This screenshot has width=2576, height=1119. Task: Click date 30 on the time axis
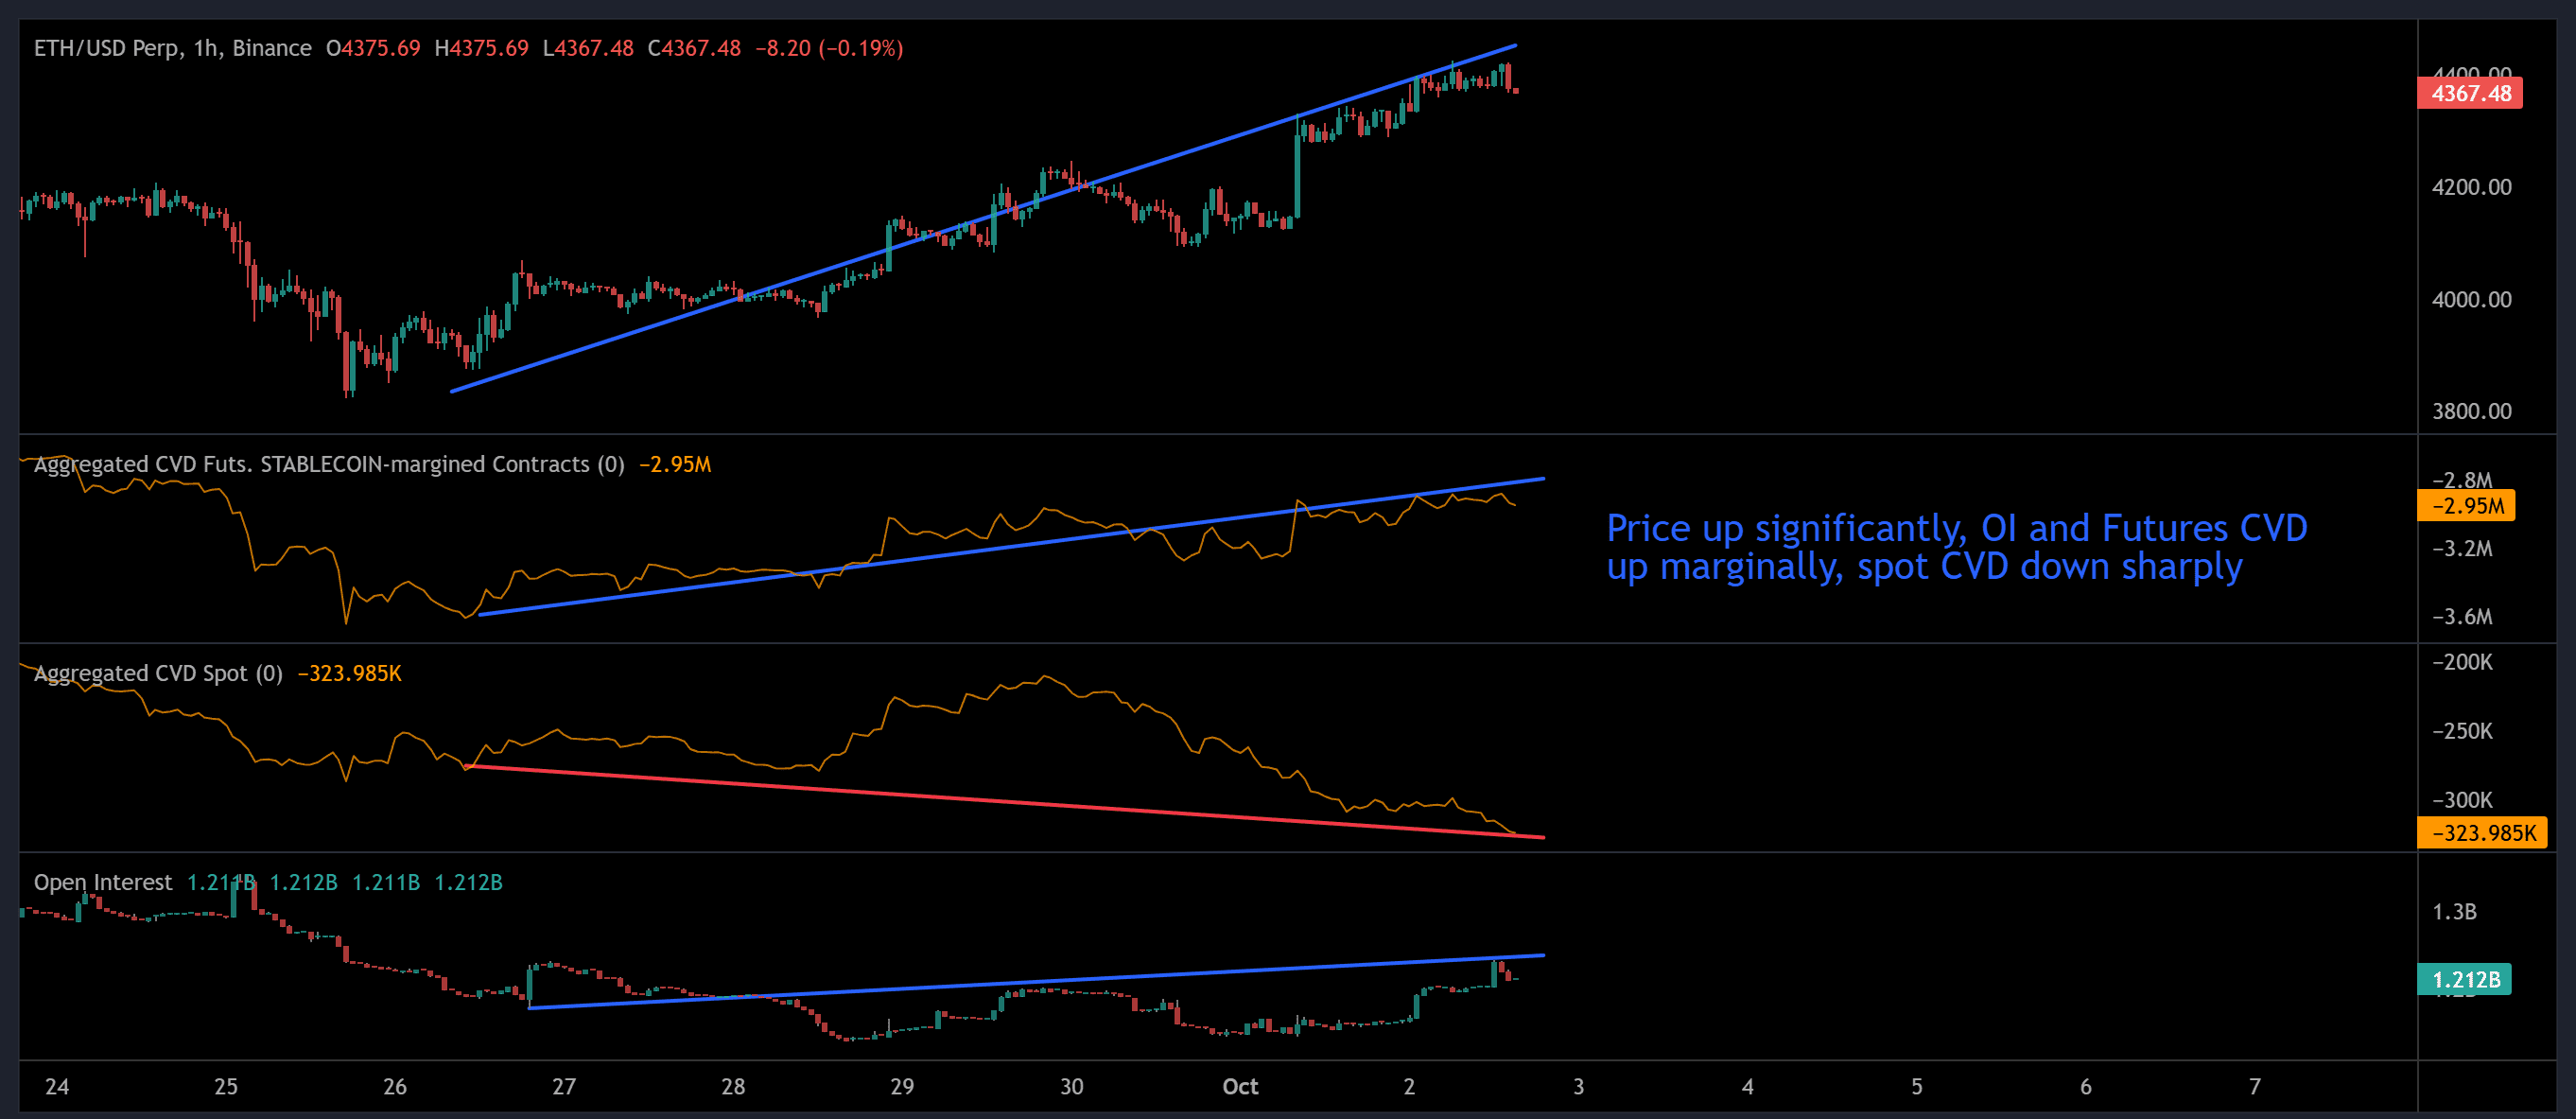pos(1071,1087)
